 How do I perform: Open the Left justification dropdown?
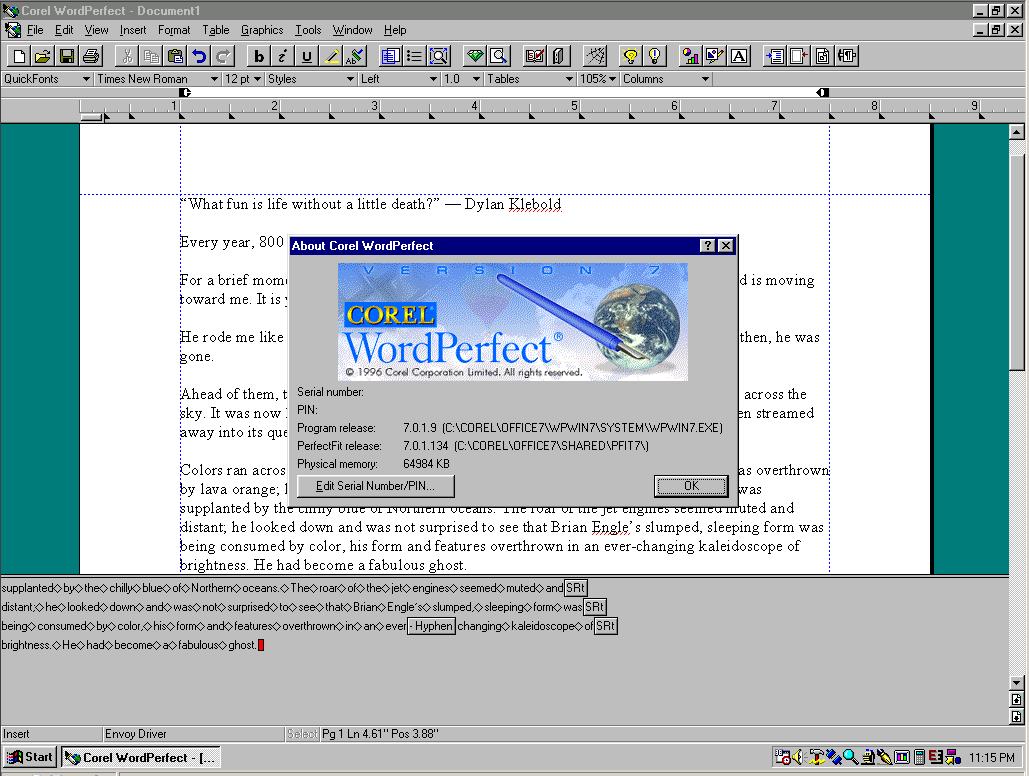pyautogui.click(x=432, y=79)
